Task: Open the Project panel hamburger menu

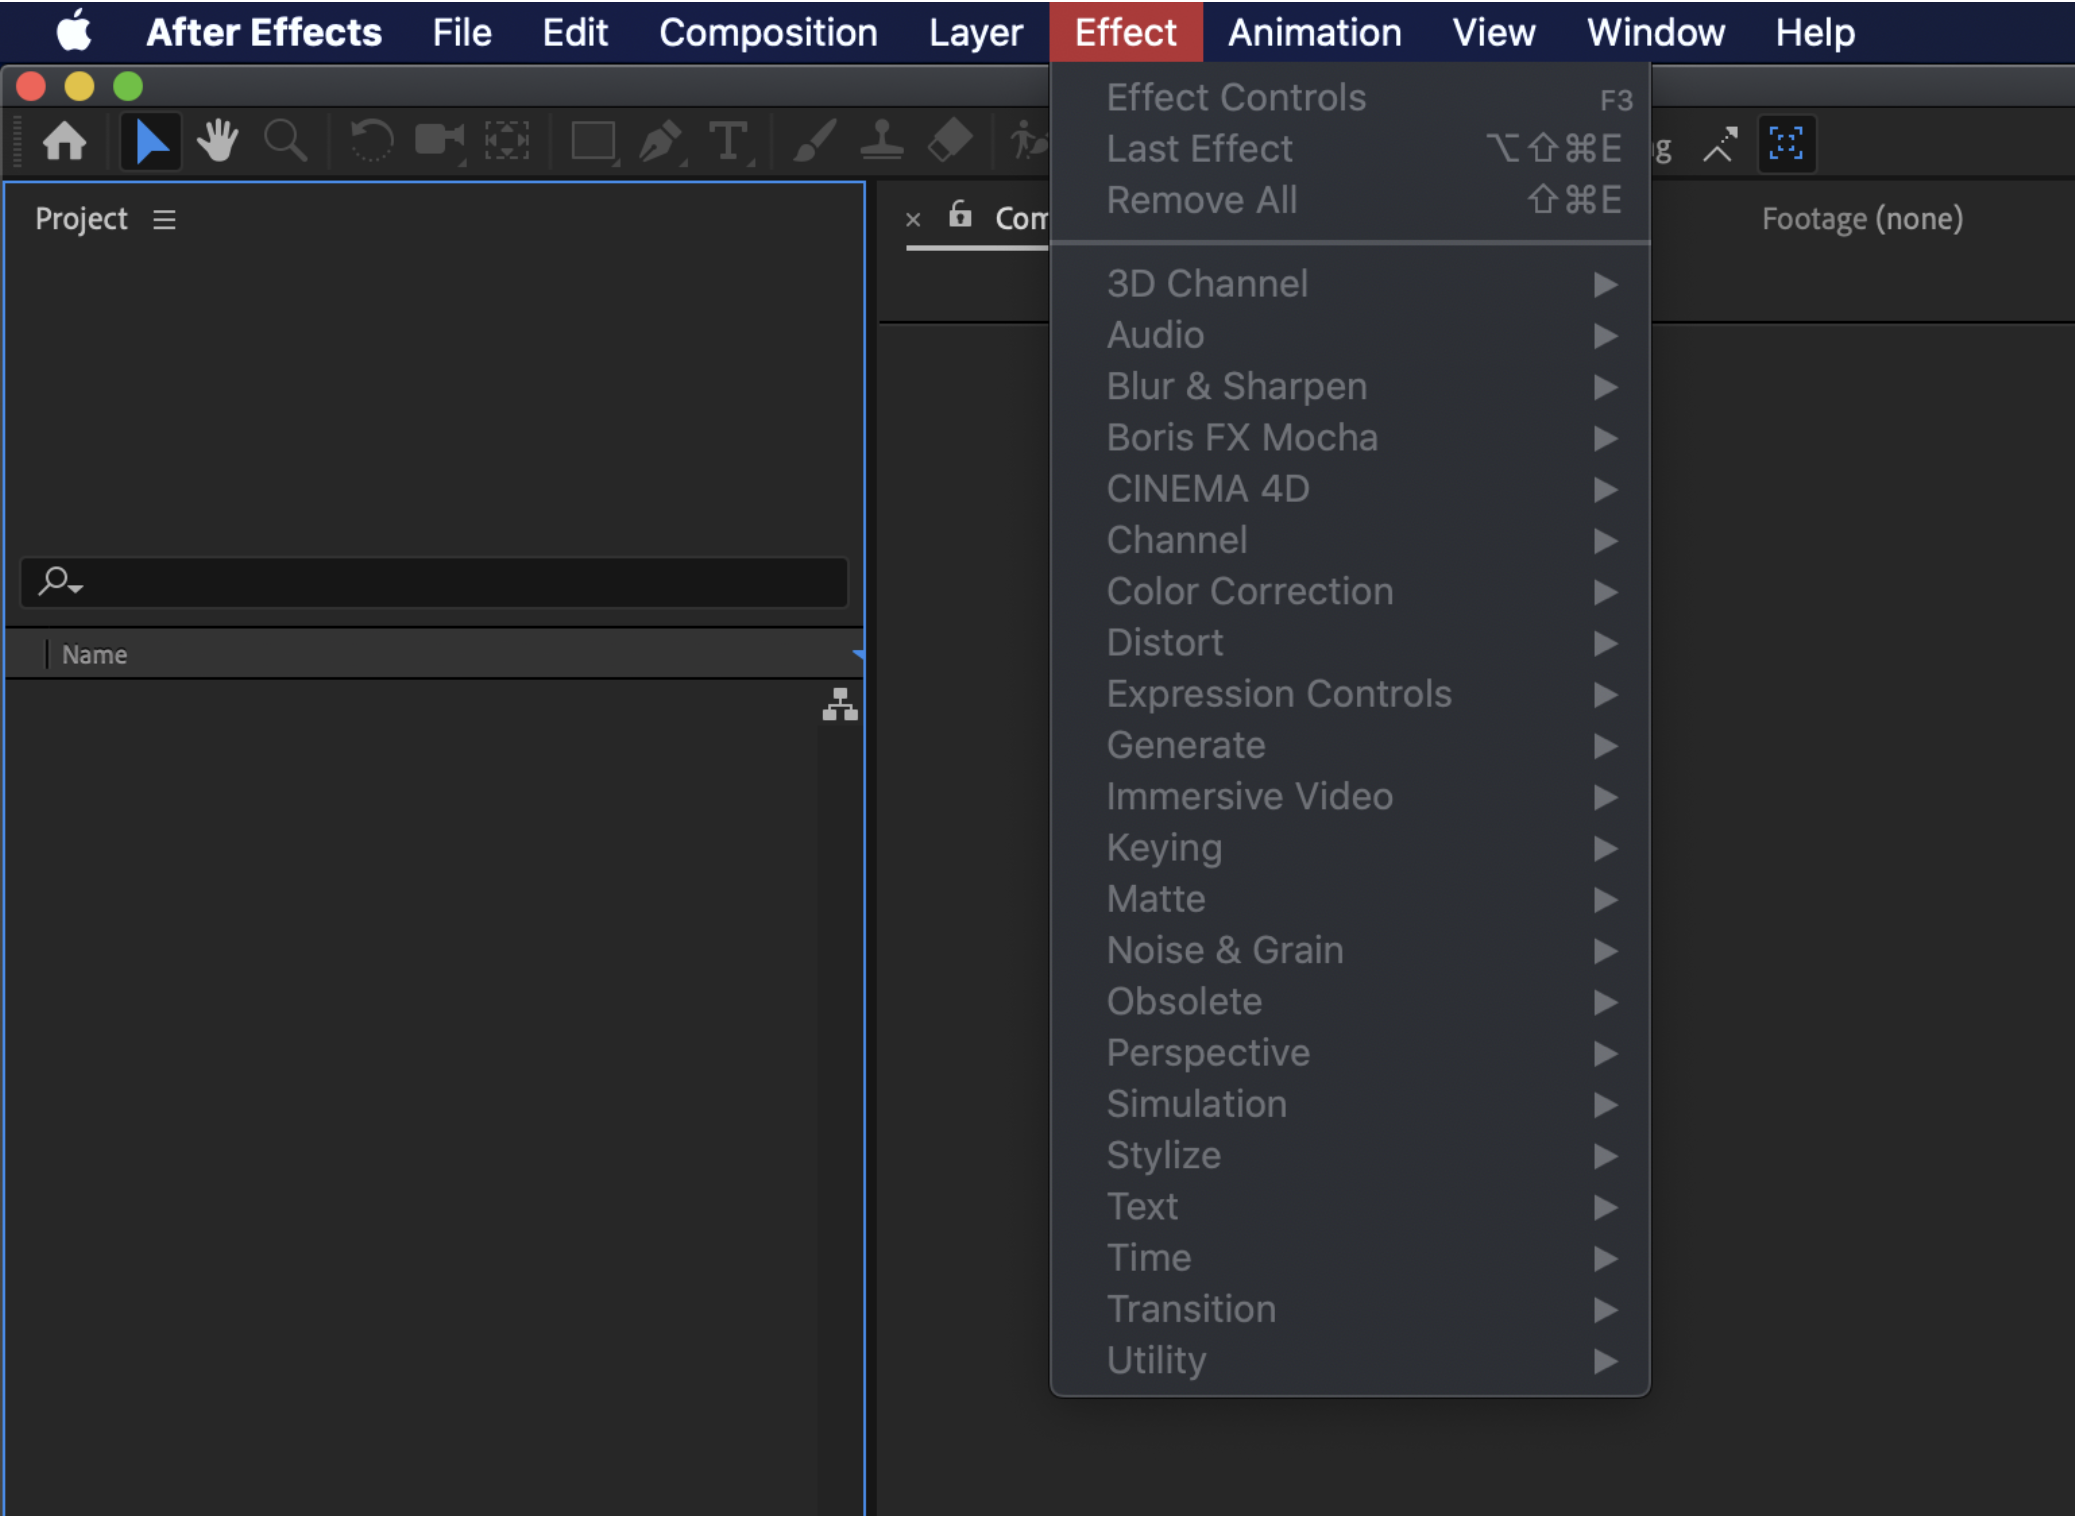Action: pos(164,220)
